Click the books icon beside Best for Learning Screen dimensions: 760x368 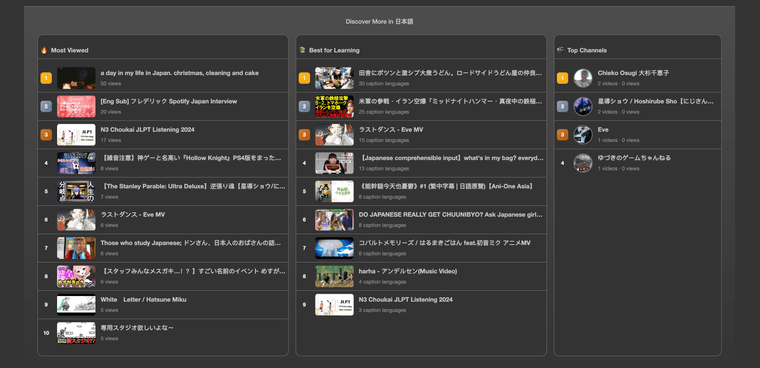(302, 50)
